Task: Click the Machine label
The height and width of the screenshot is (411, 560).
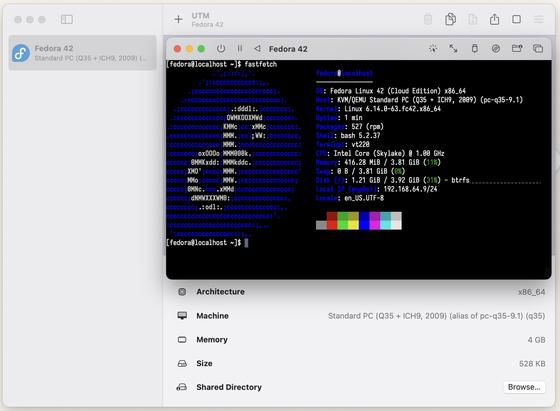Action: [x=212, y=316]
